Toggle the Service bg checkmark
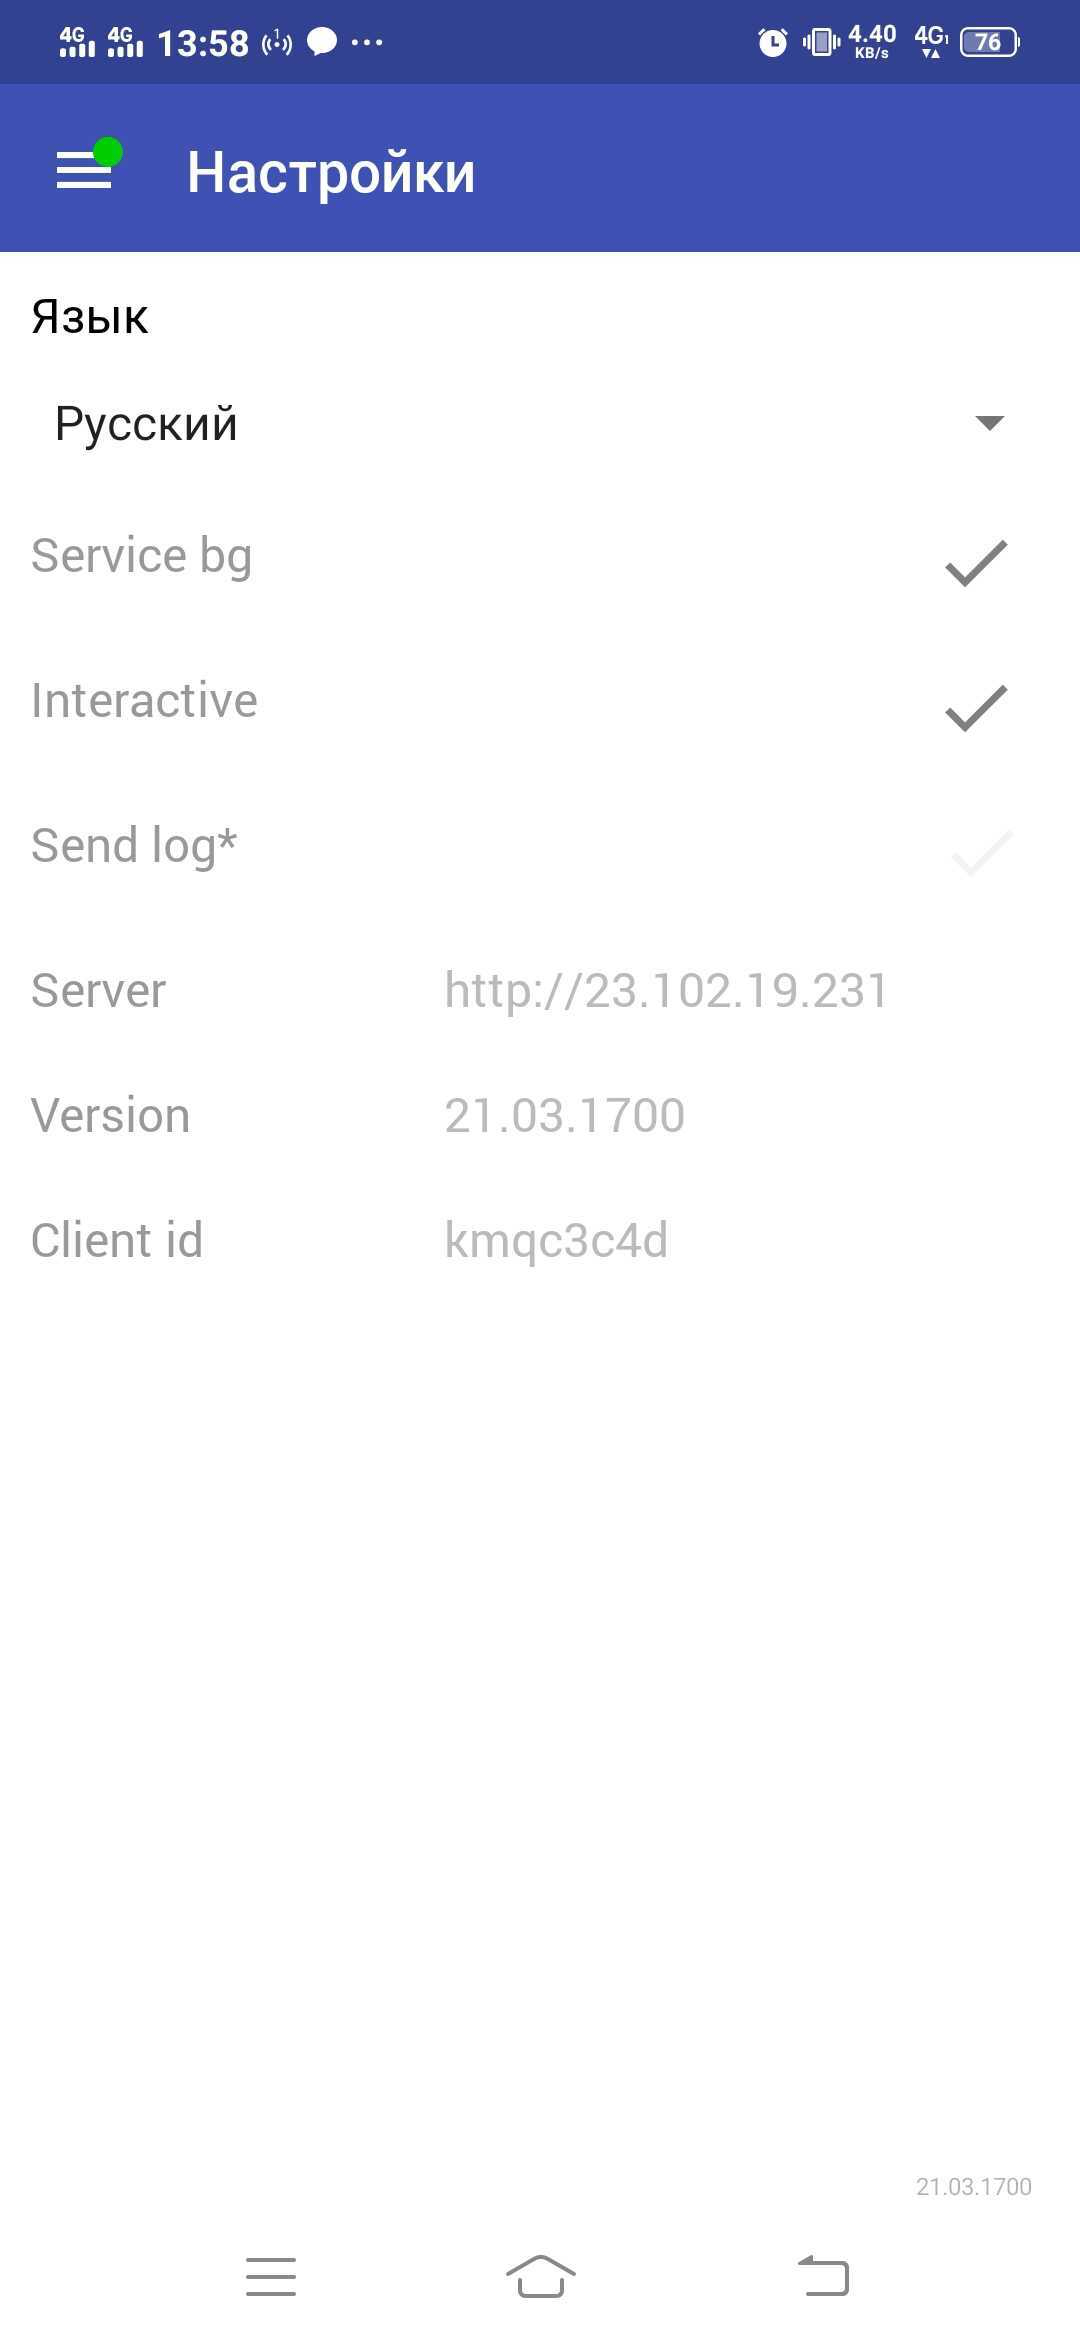Viewport: 1080px width, 2340px height. (976, 563)
